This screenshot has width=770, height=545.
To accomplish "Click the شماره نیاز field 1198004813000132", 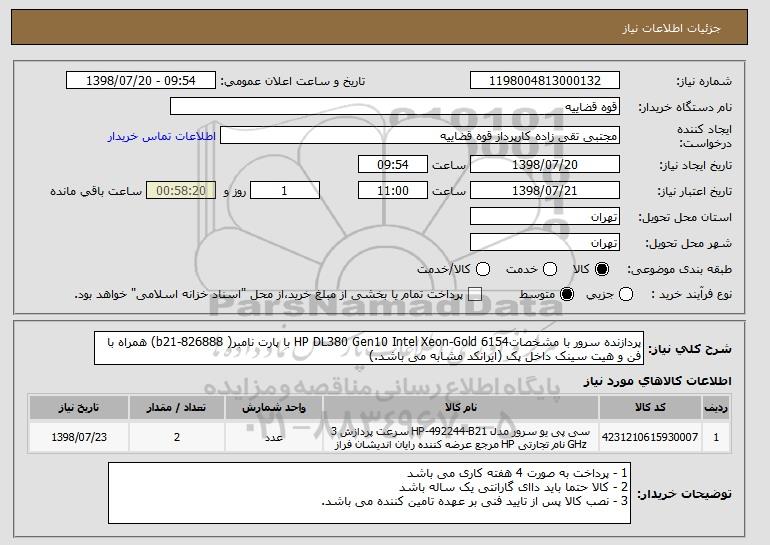I will pos(545,81).
